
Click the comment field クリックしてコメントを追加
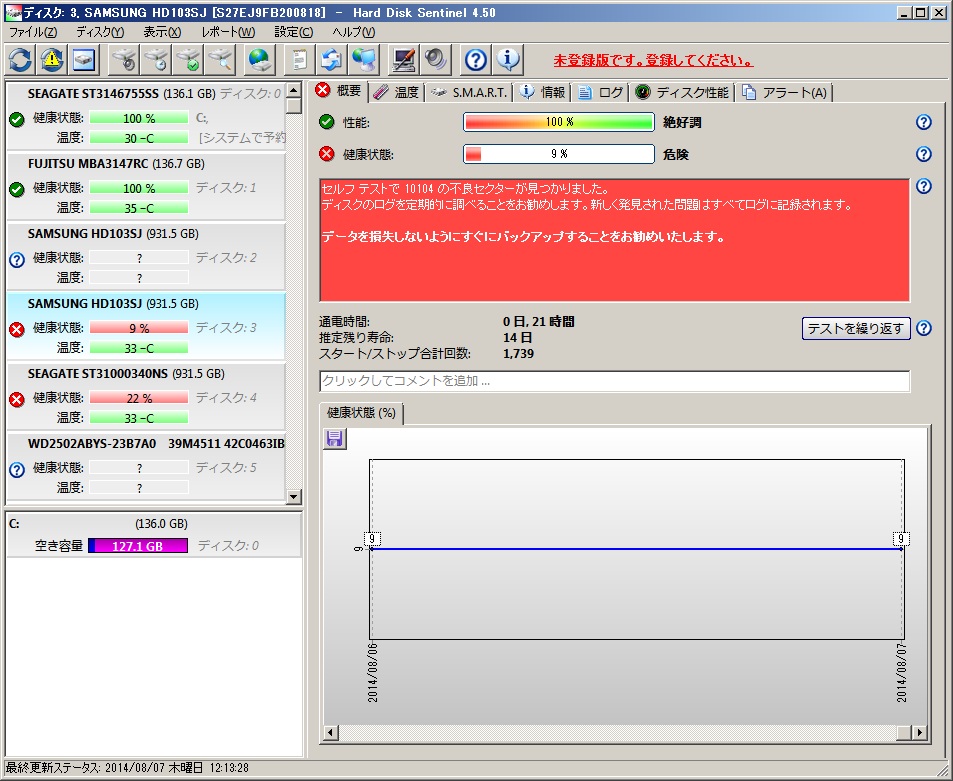tap(614, 381)
